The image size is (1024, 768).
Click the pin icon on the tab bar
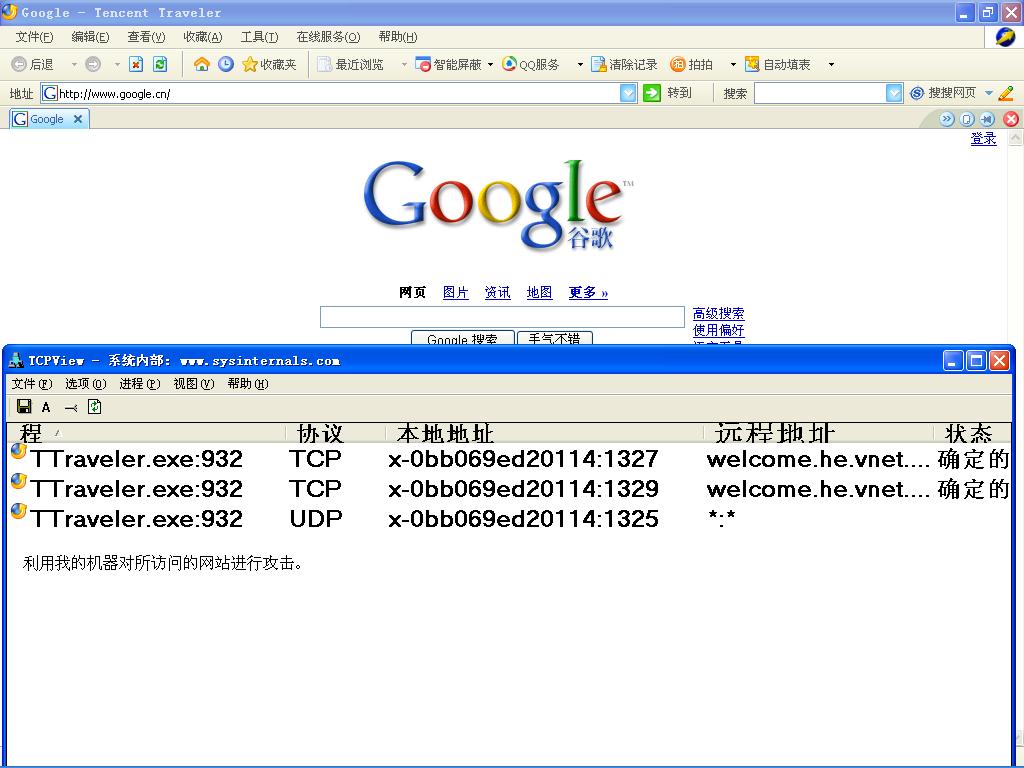987,119
